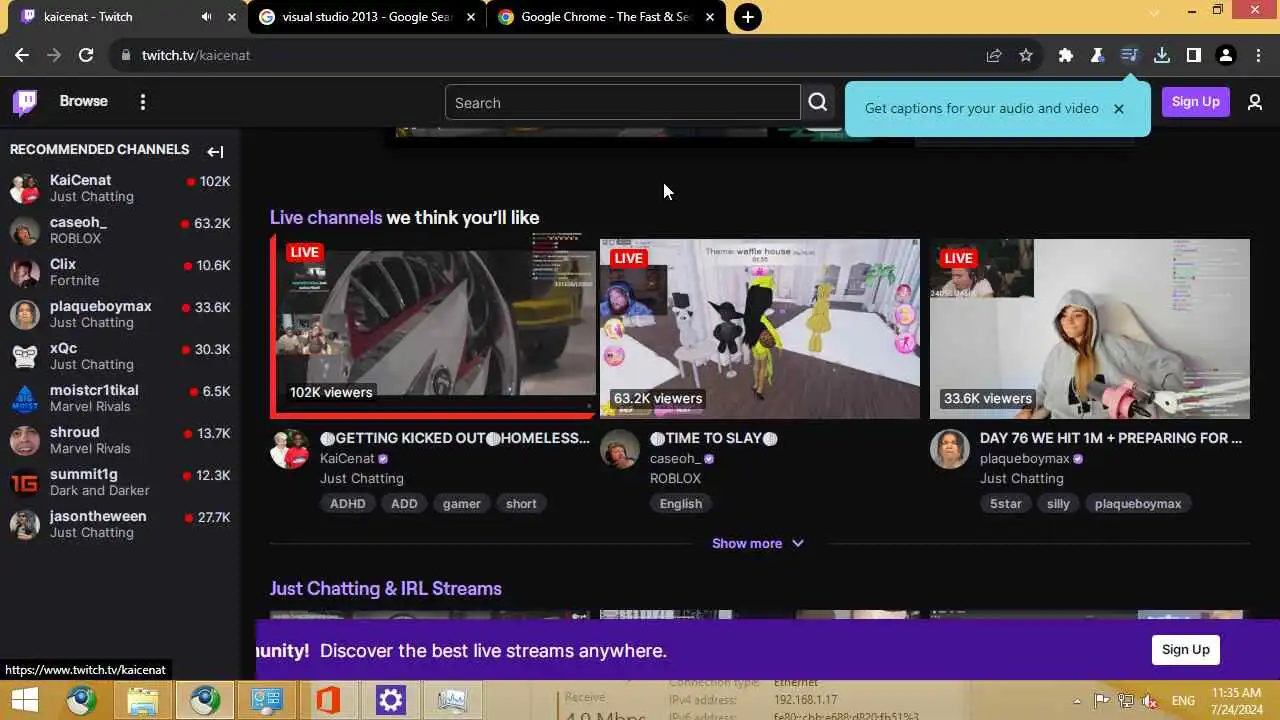
Task: Click the search magnifier button
Action: tap(818, 102)
